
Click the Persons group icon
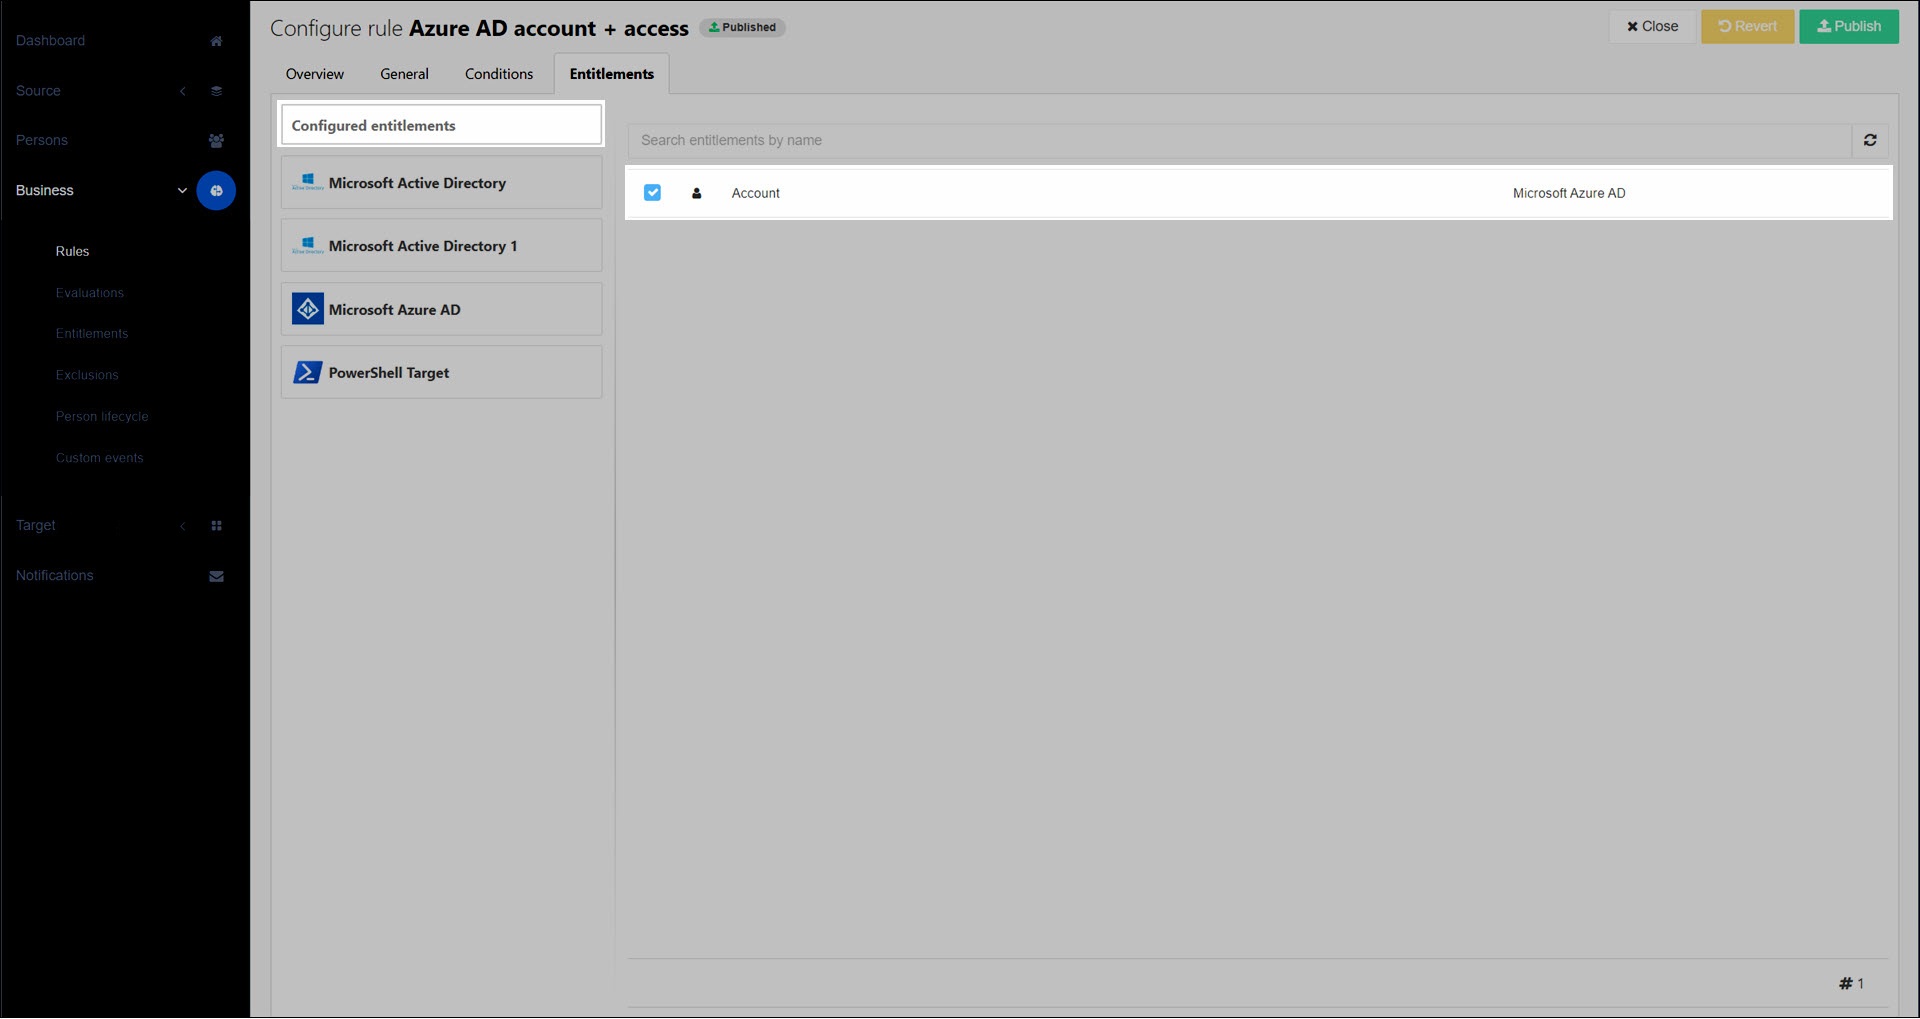point(216,141)
